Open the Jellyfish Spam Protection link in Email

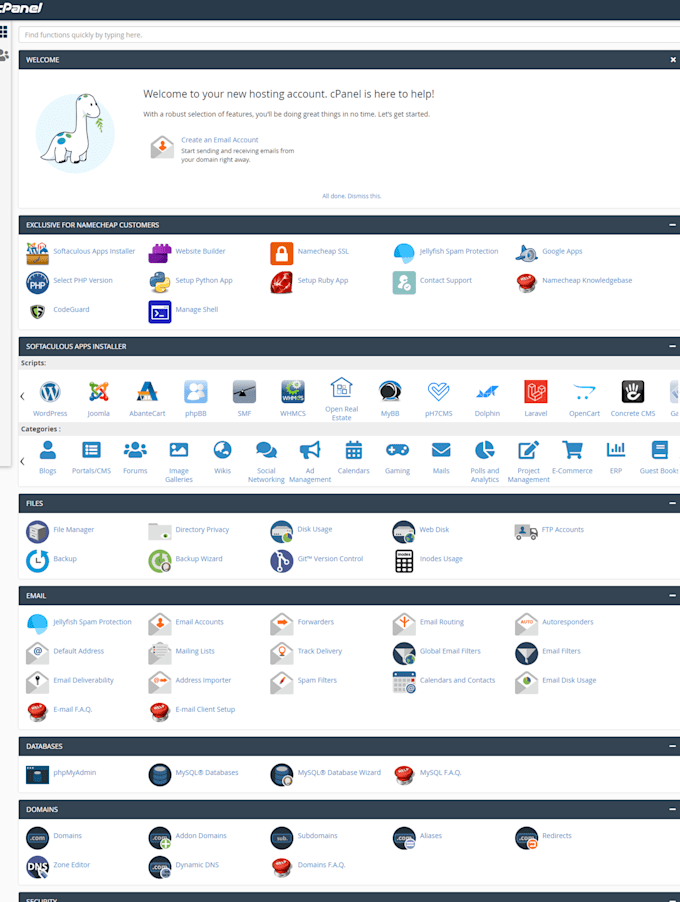point(93,622)
